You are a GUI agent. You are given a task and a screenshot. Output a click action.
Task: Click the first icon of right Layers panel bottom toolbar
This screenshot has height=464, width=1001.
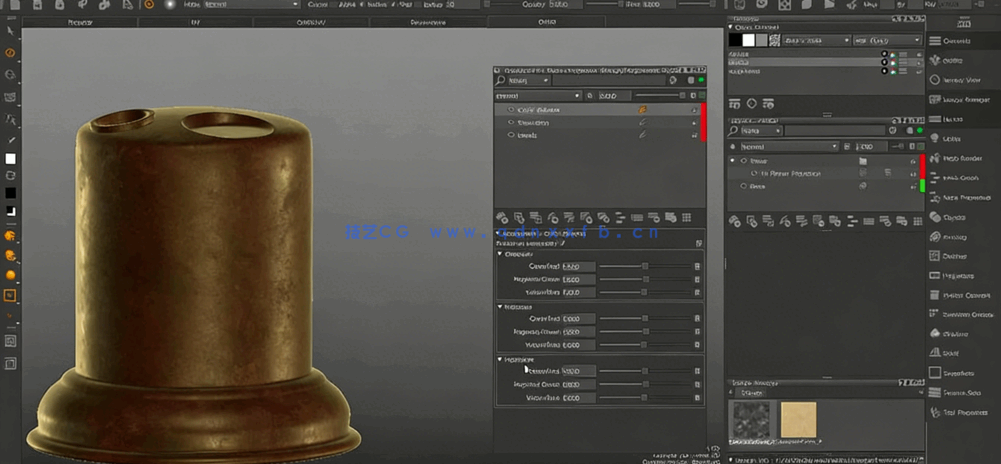tap(735, 221)
